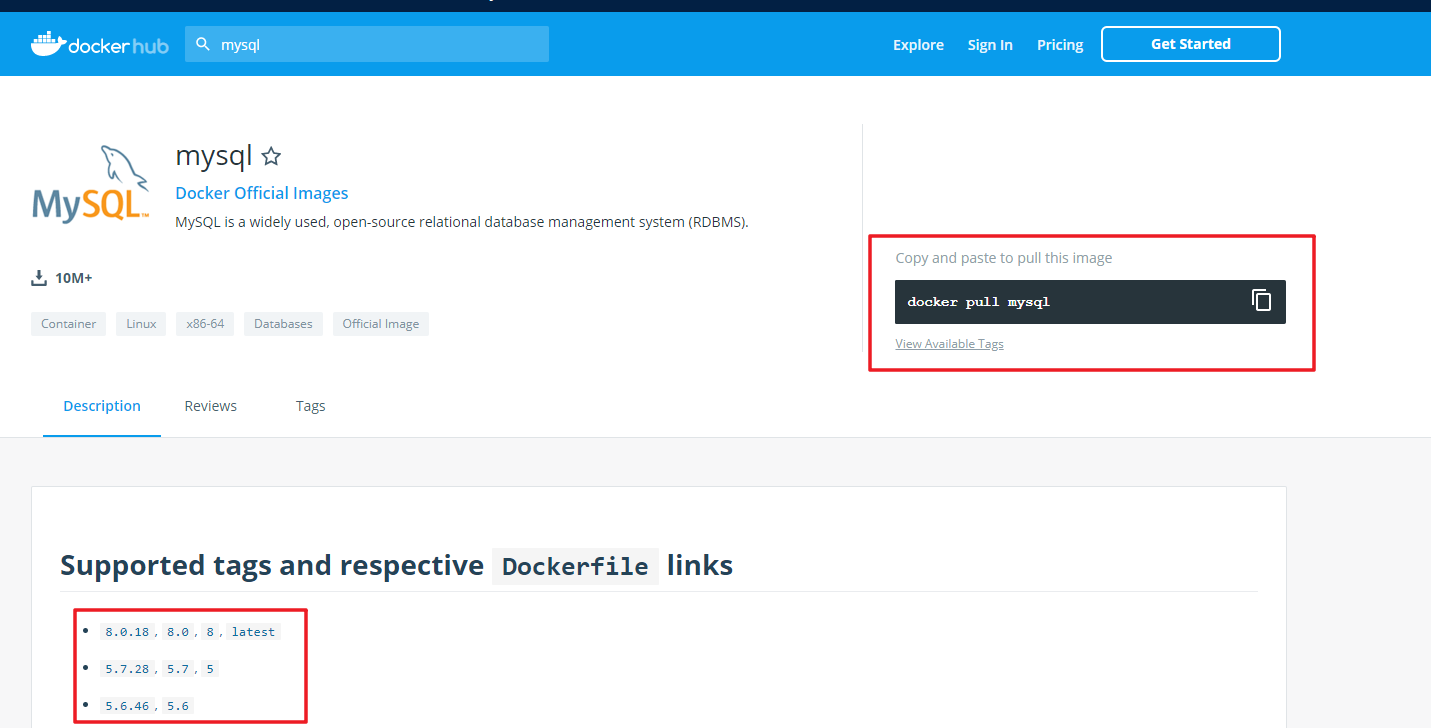
Task: Click the Docker Hub whale logo
Action: pyautogui.click(x=99, y=44)
